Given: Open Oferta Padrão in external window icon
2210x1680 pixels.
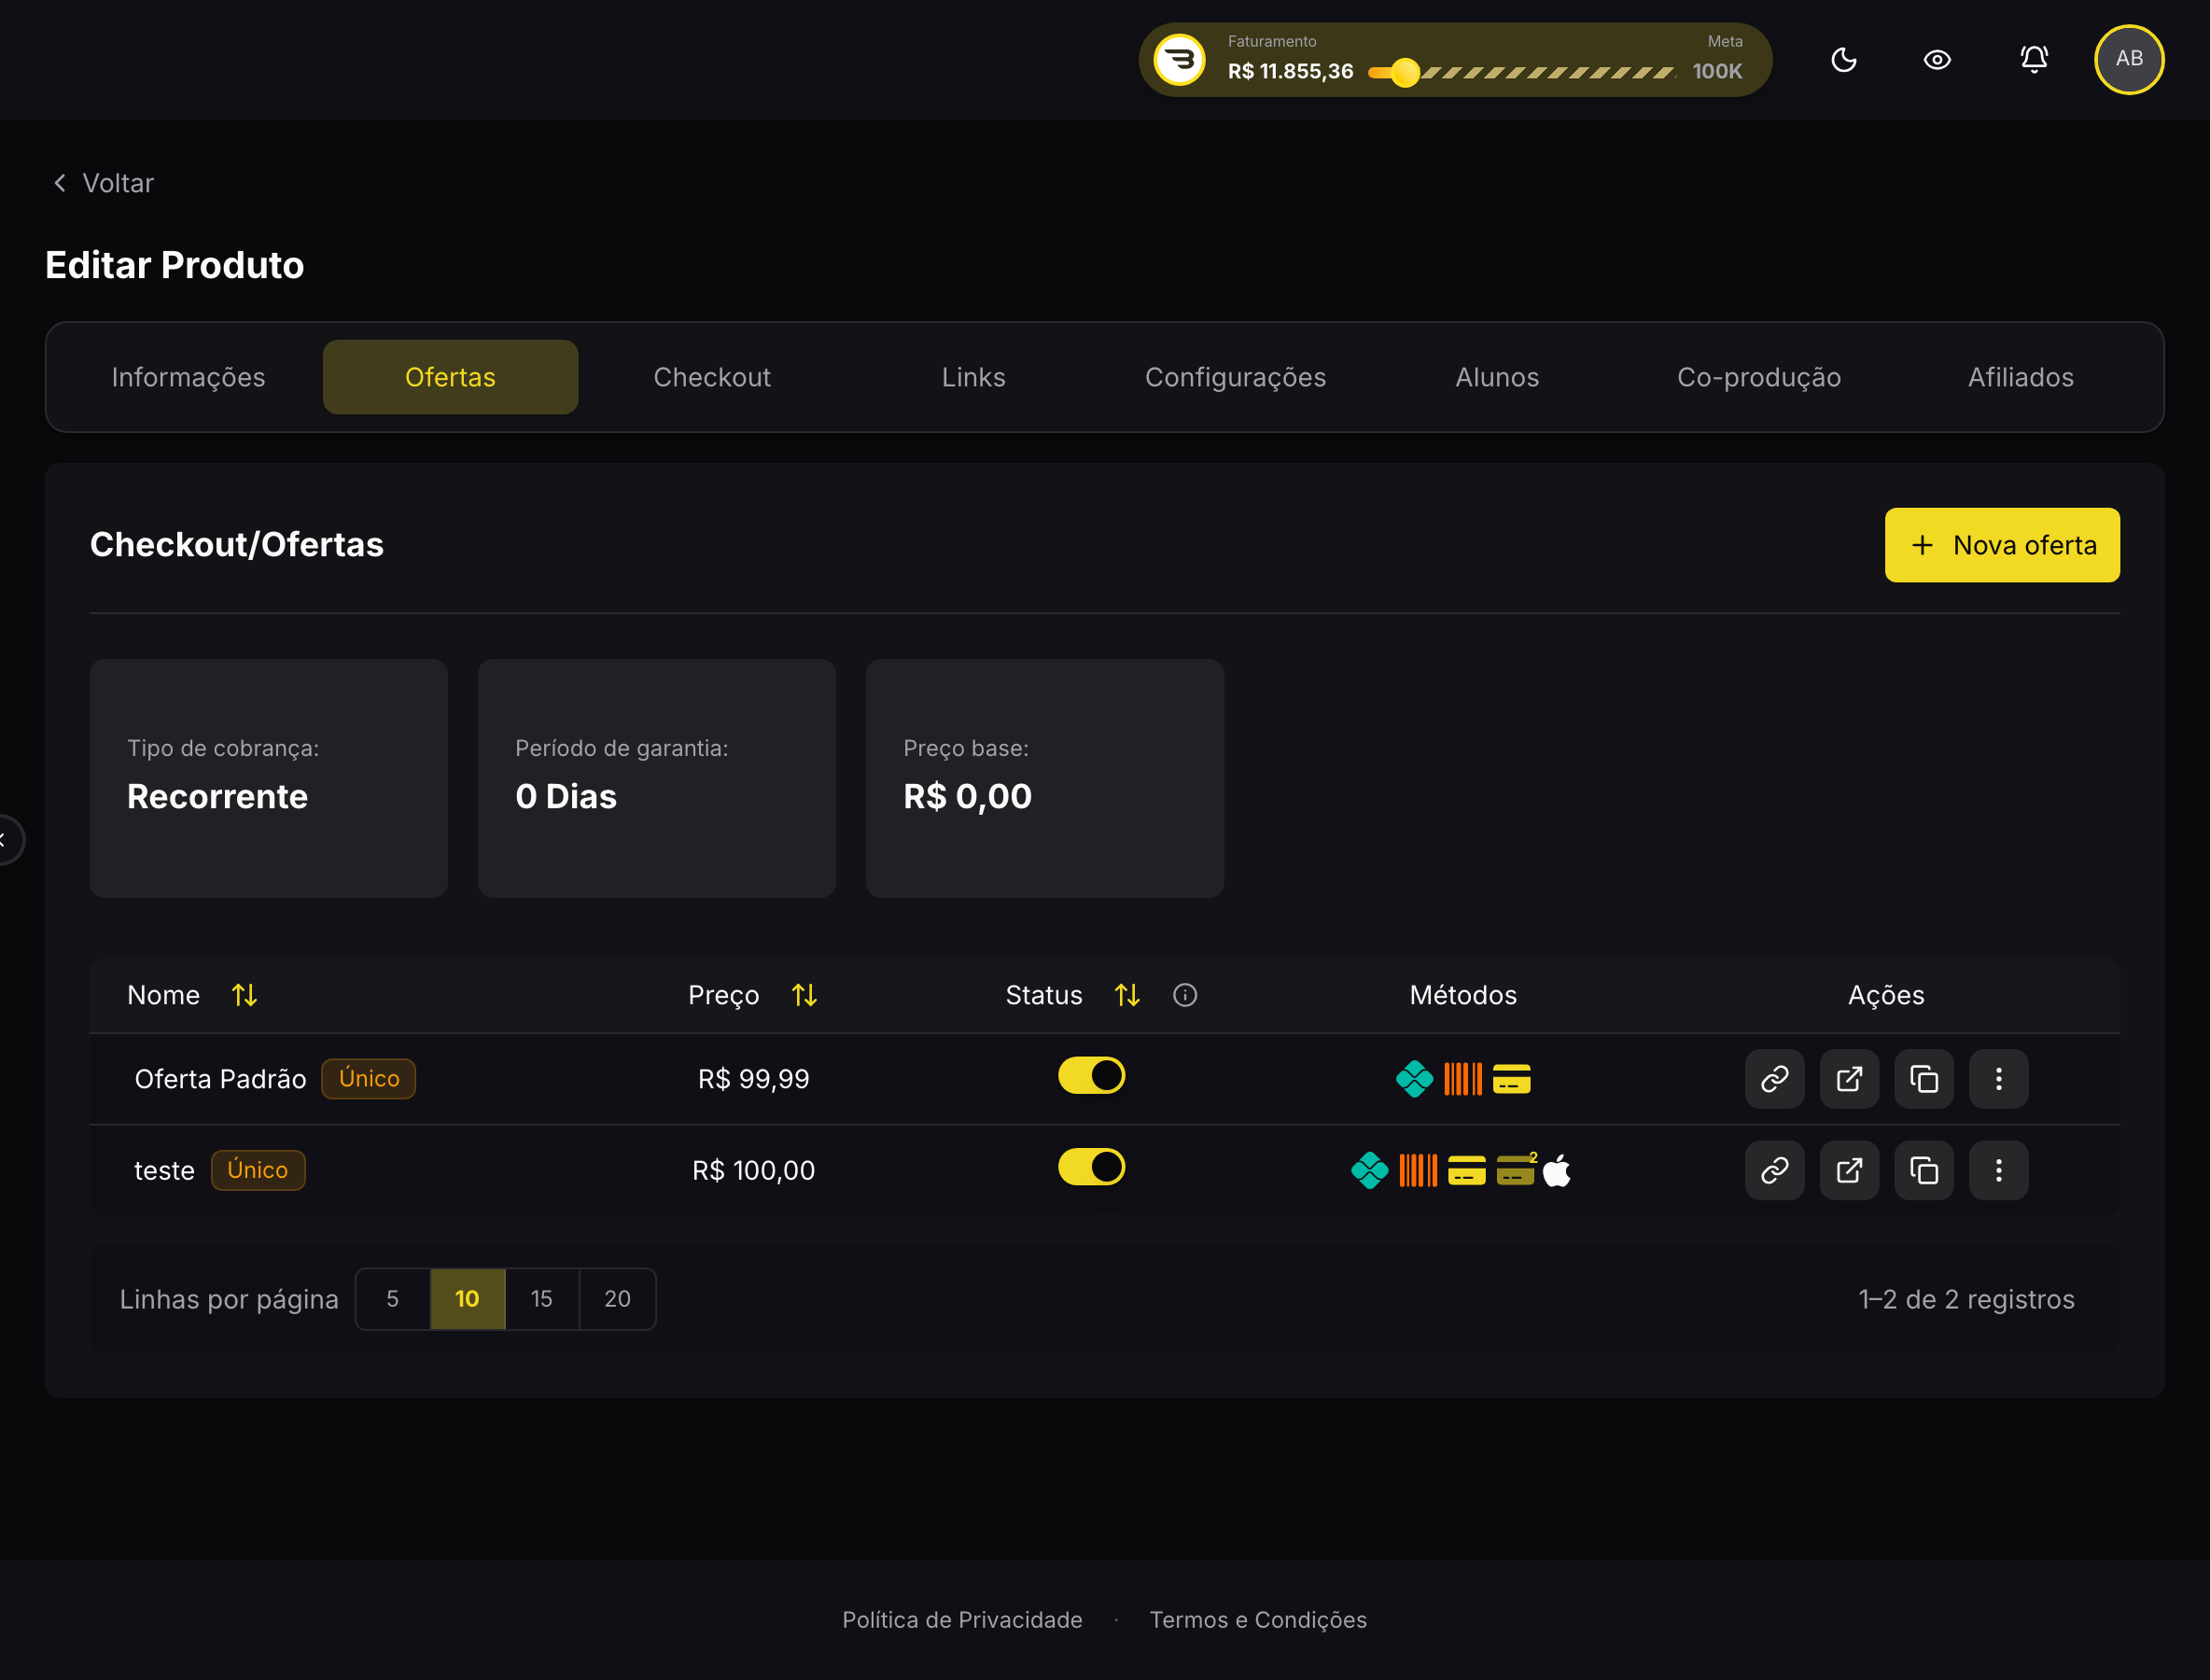Looking at the screenshot, I should [x=1849, y=1079].
